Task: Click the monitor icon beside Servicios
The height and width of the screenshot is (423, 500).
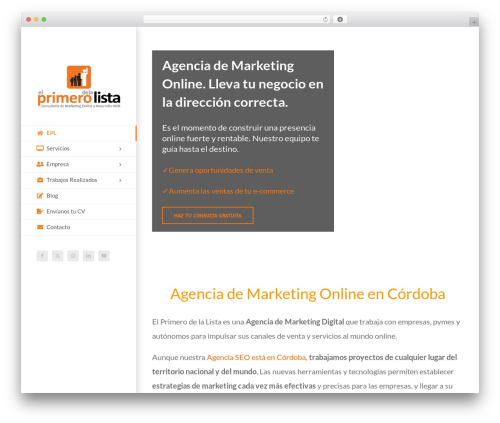Action: pyautogui.click(x=40, y=148)
